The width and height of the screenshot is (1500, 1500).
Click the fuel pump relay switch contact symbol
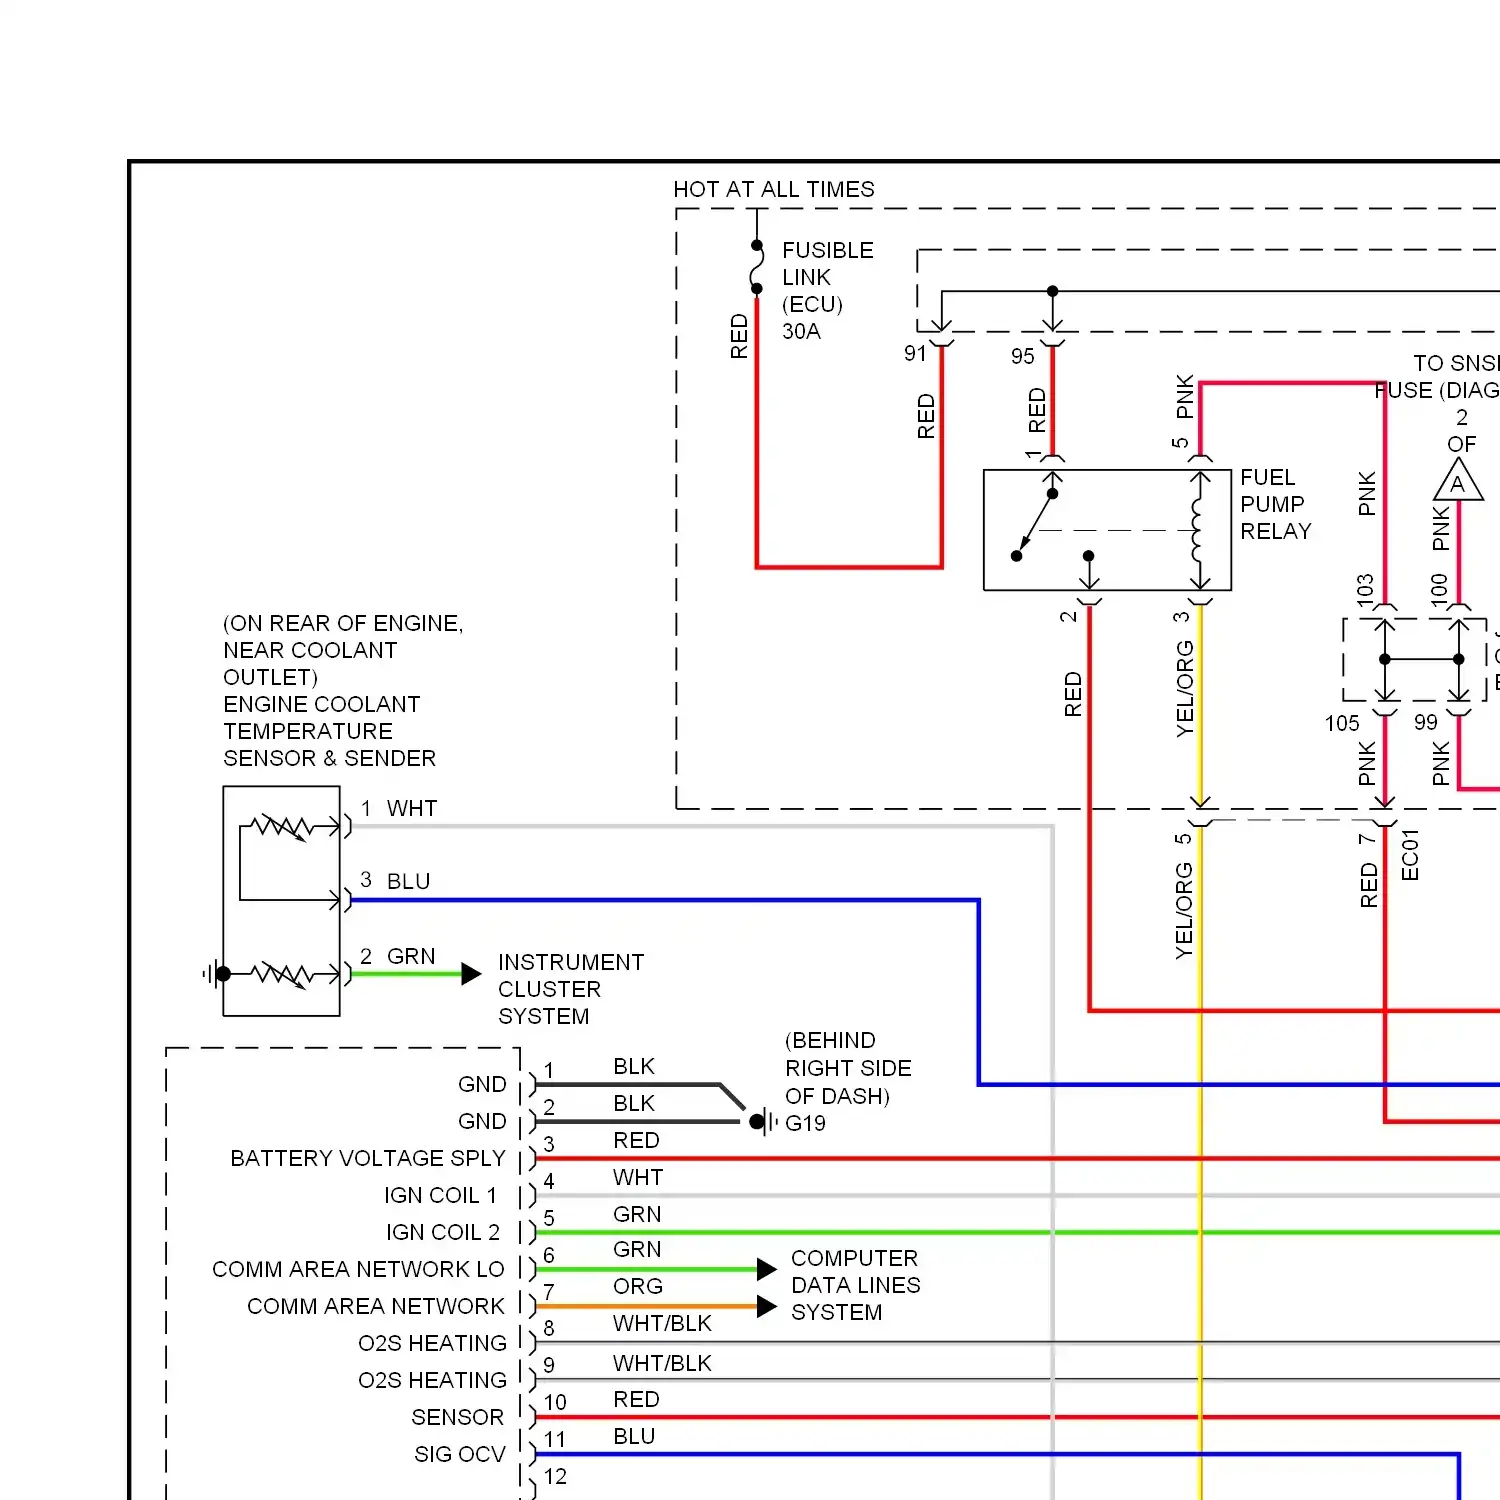(x=1034, y=525)
